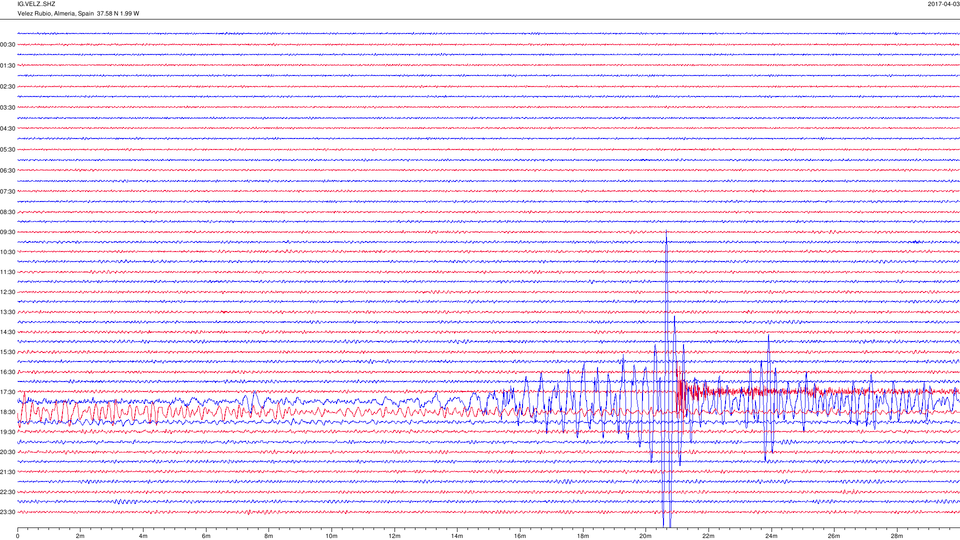Select the 13:30 time label
This screenshot has width=960, height=540.
7,312
